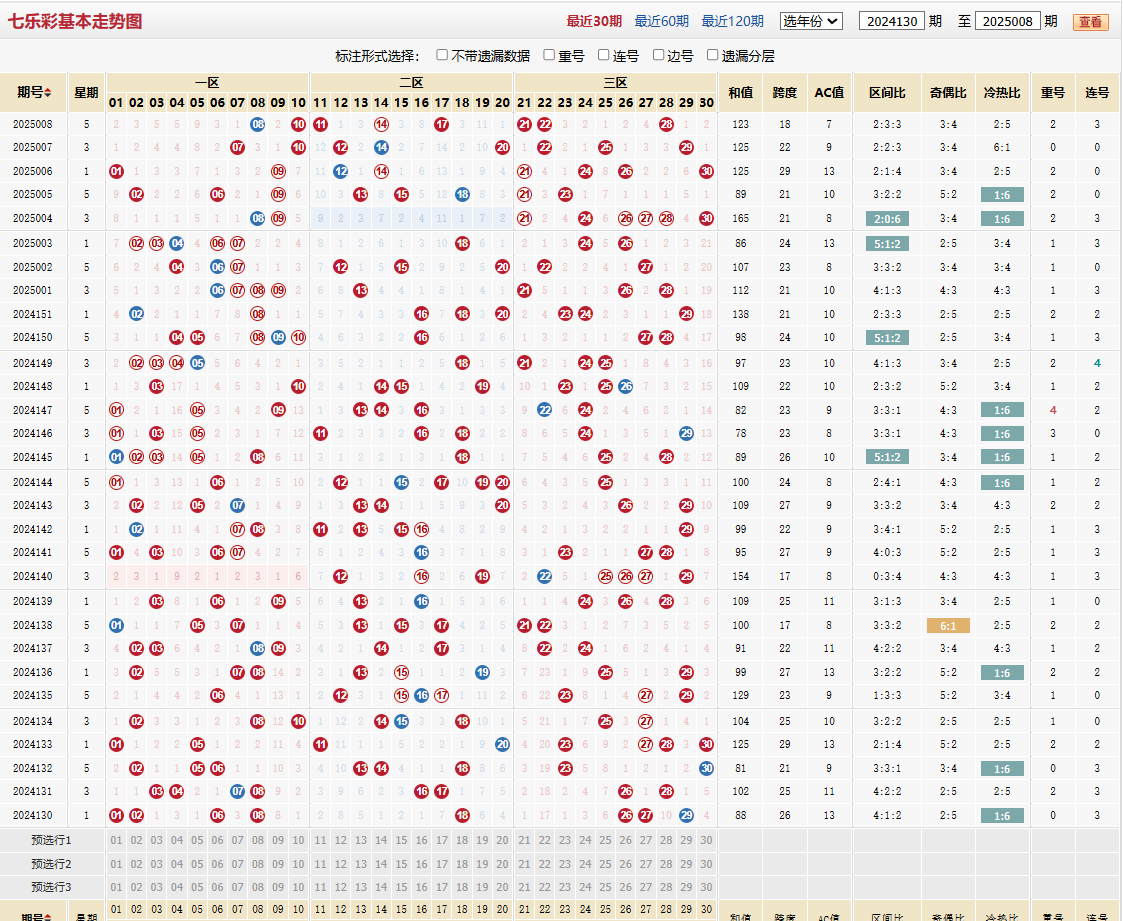1123x921 pixels.
Task: Click blue ball 22 in row 2024147
Action: coord(545,410)
